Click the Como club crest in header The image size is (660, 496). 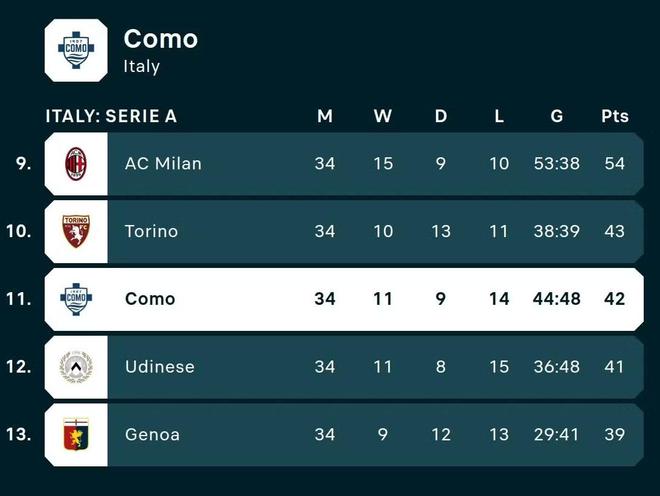pos(76,50)
